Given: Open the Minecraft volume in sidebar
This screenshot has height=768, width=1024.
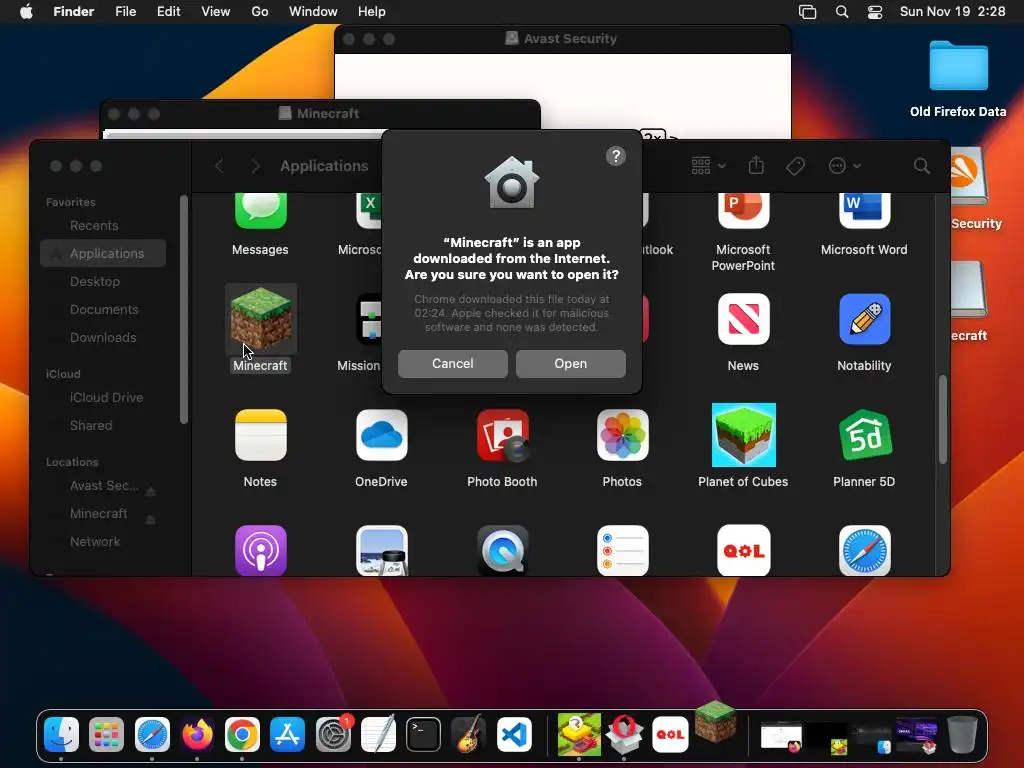Looking at the screenshot, I should coord(98,513).
